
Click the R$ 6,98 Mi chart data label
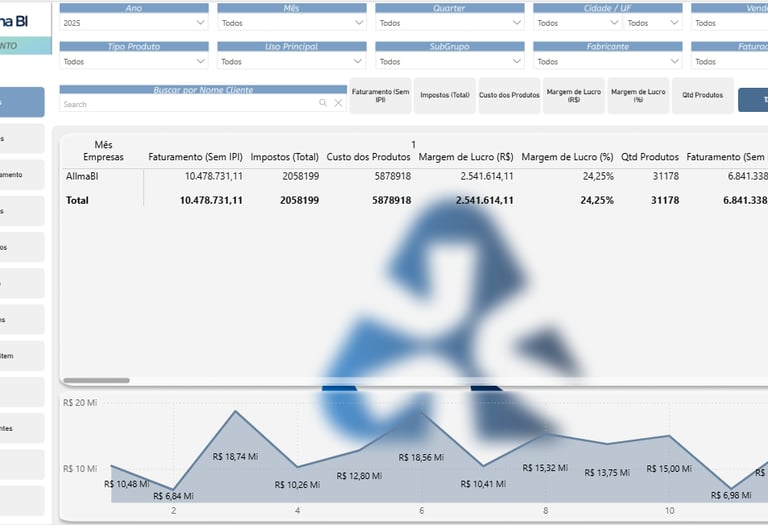[731, 495]
